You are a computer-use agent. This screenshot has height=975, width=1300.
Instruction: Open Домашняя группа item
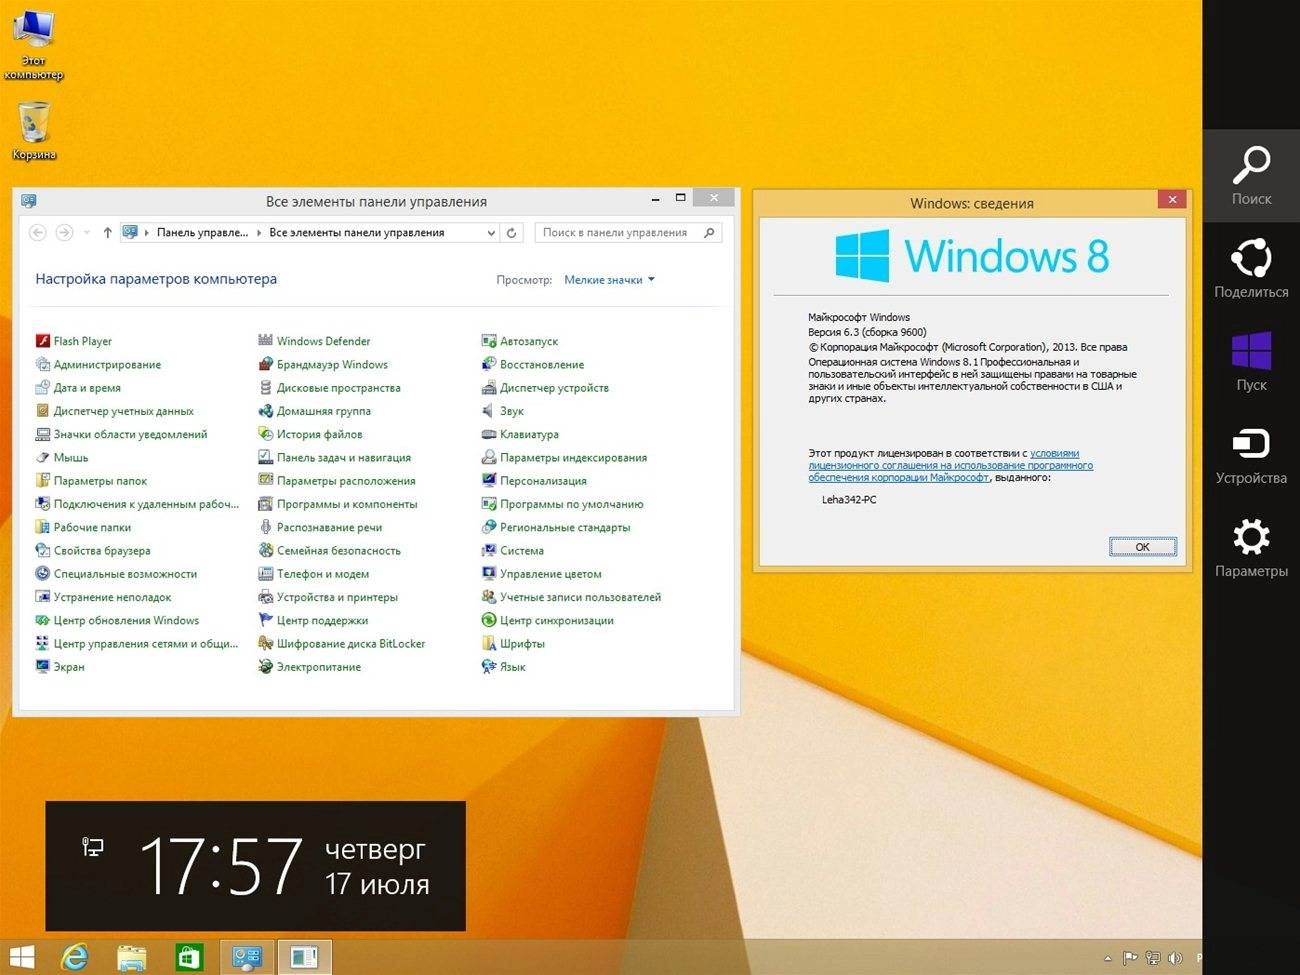[x=314, y=411]
